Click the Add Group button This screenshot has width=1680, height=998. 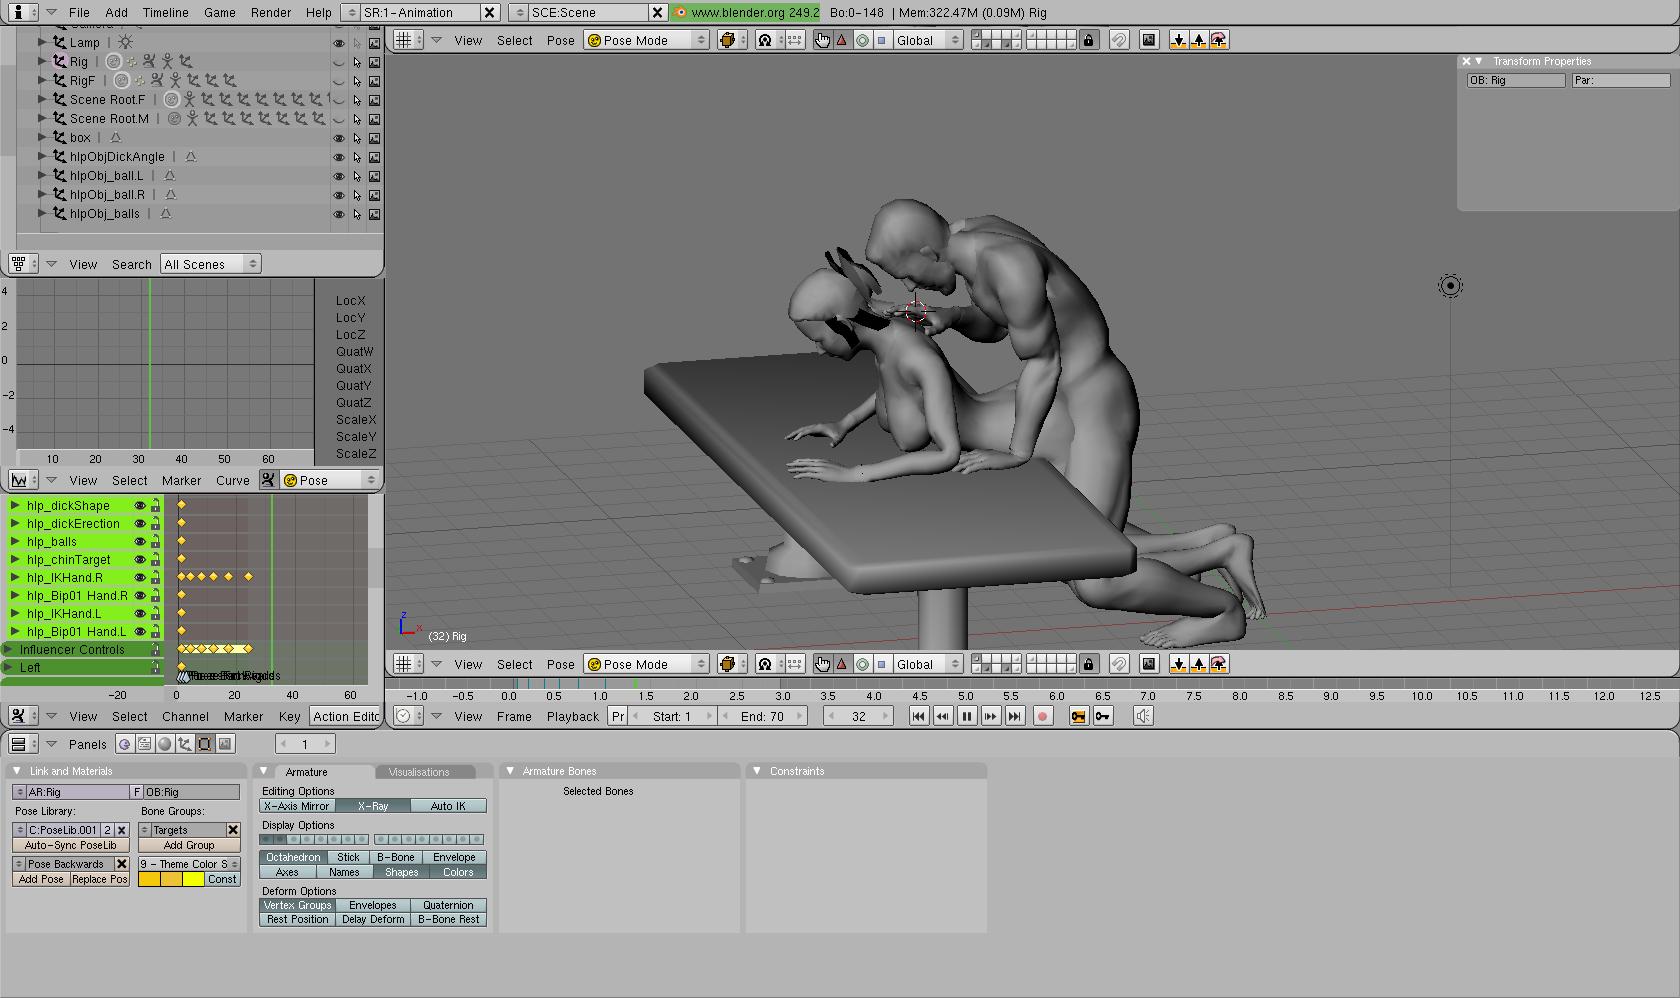[189, 846]
